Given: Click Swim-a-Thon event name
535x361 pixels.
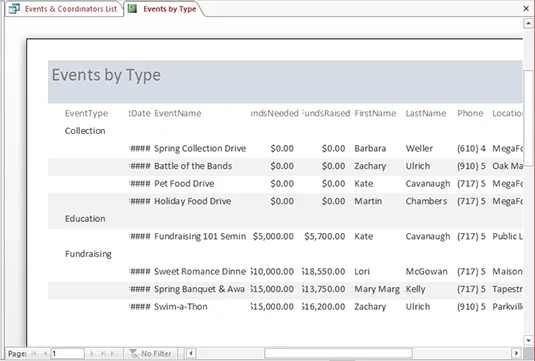Looking at the screenshot, I should click(181, 307).
